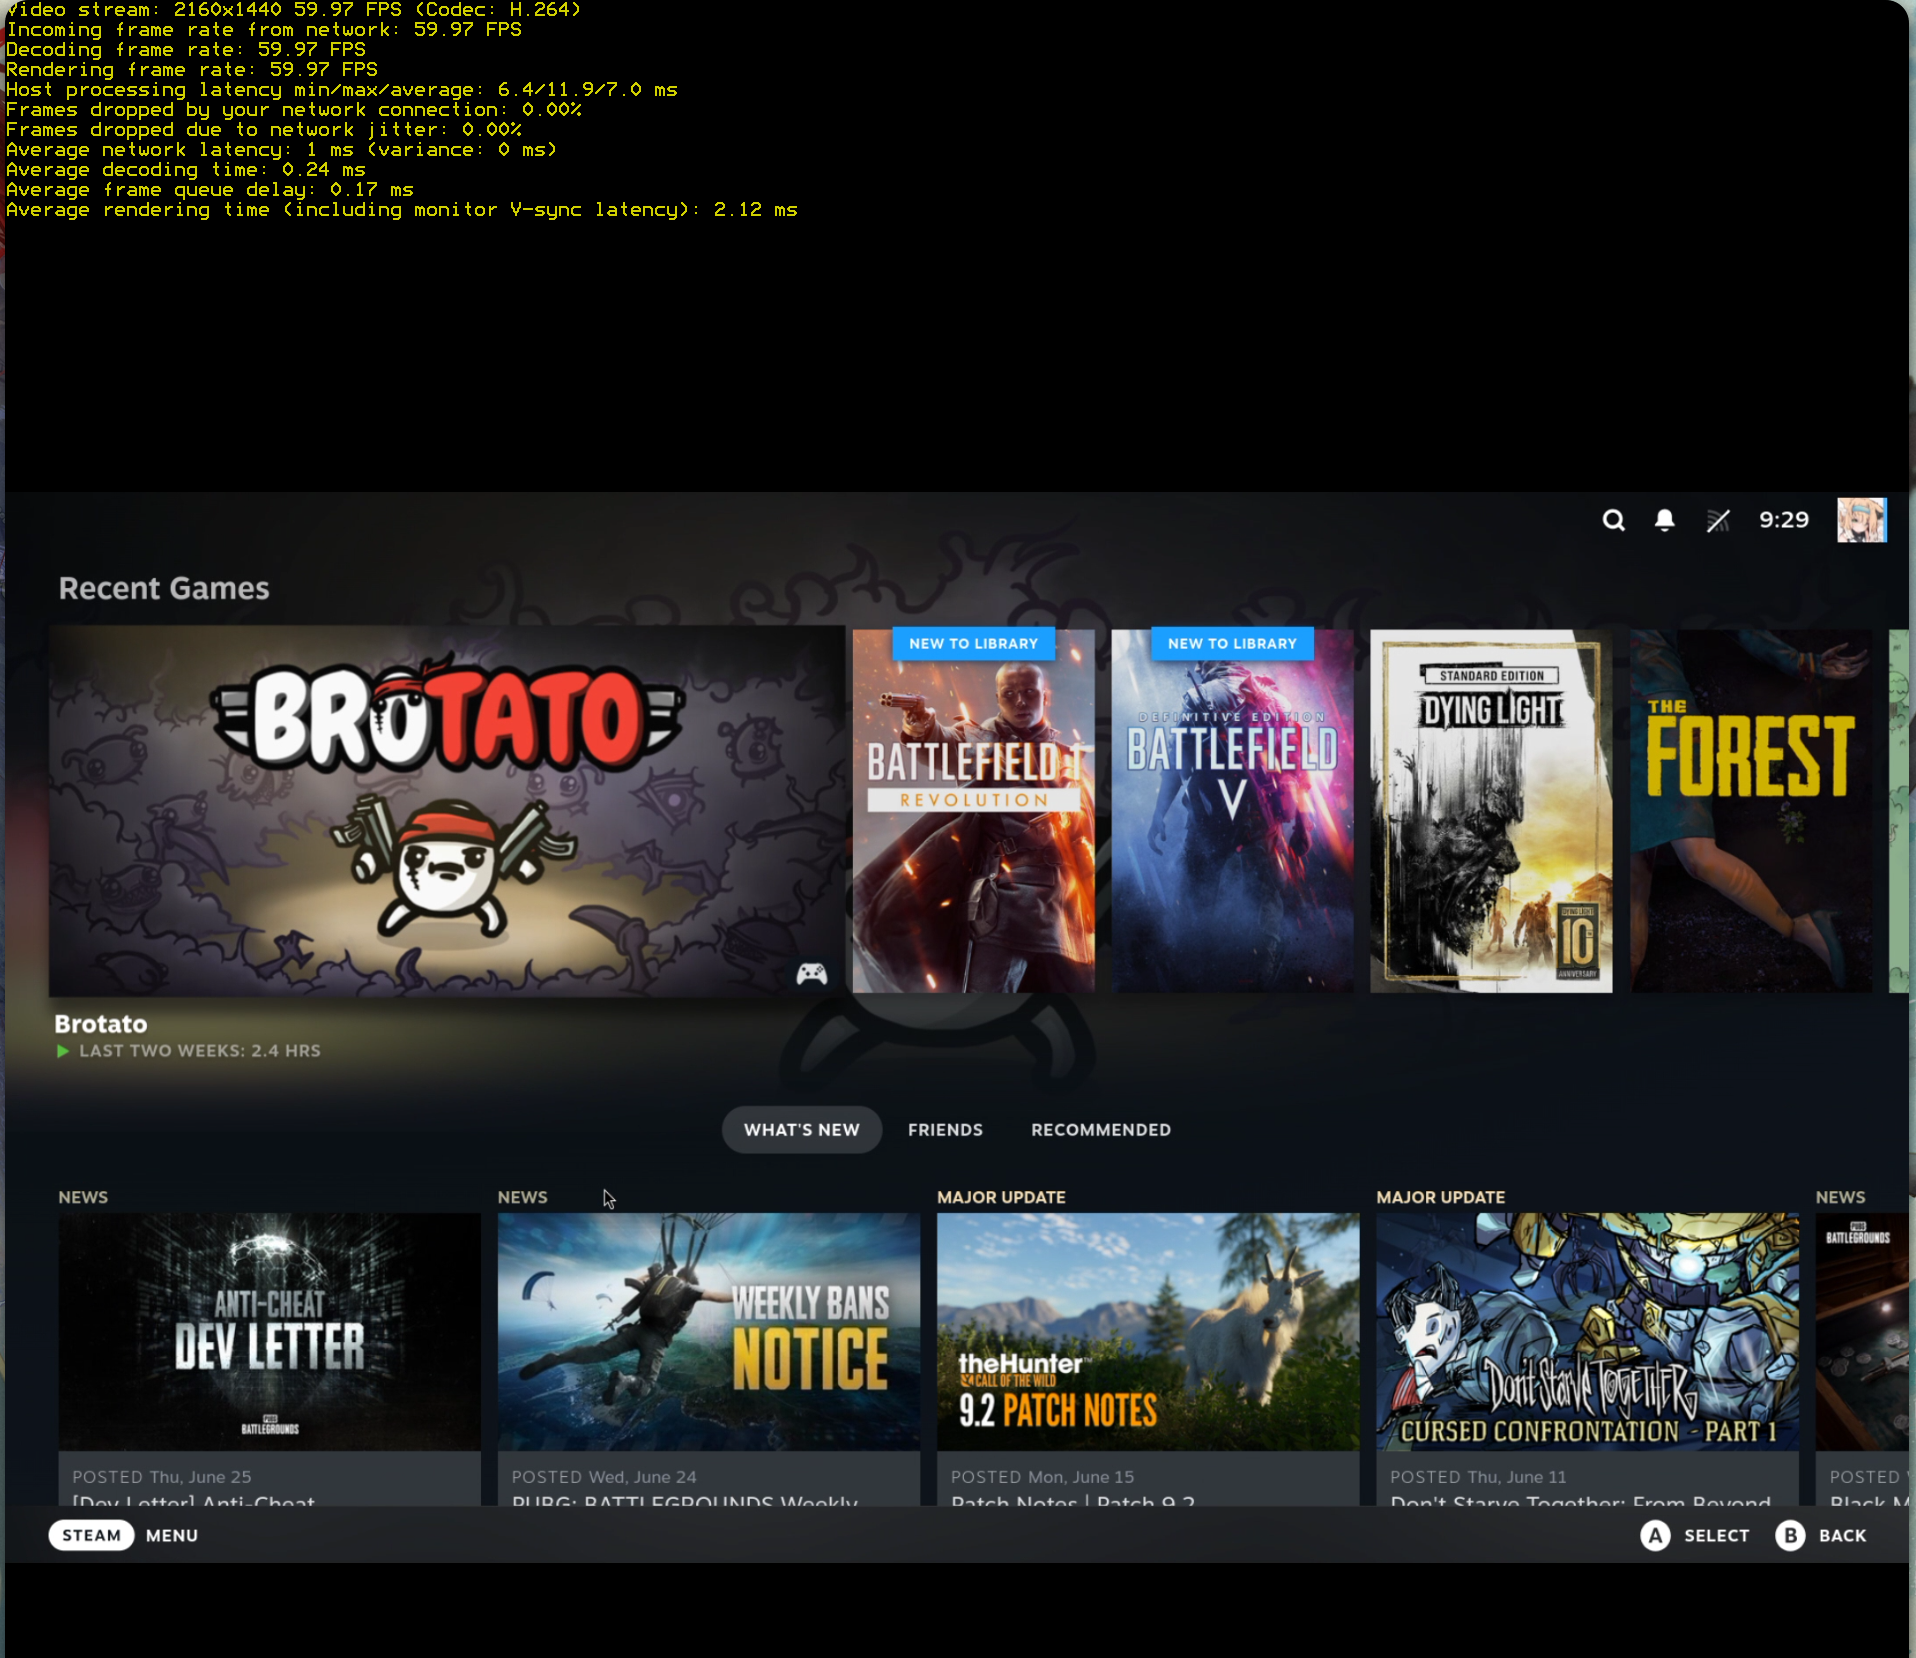Click NEW TO LIBRARY badge on Battlefield V

(x=1232, y=643)
